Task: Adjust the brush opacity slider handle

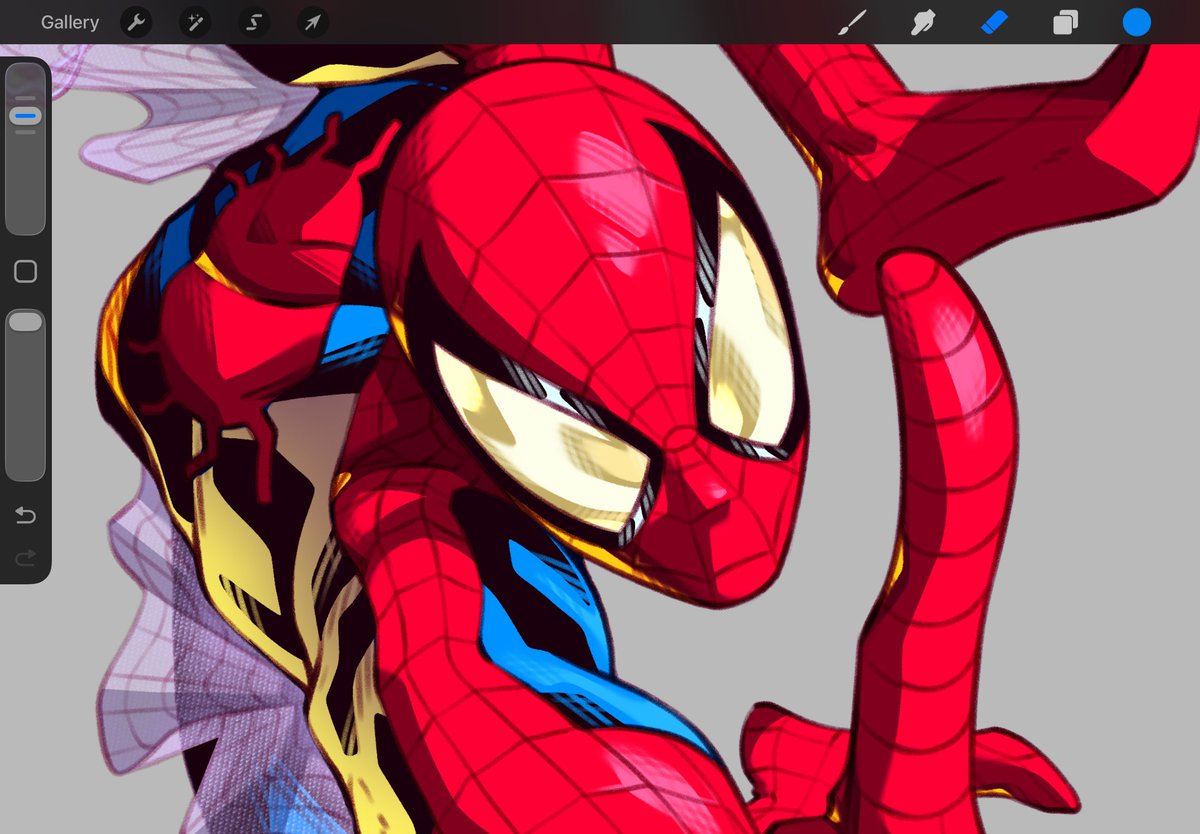Action: click(x=25, y=321)
